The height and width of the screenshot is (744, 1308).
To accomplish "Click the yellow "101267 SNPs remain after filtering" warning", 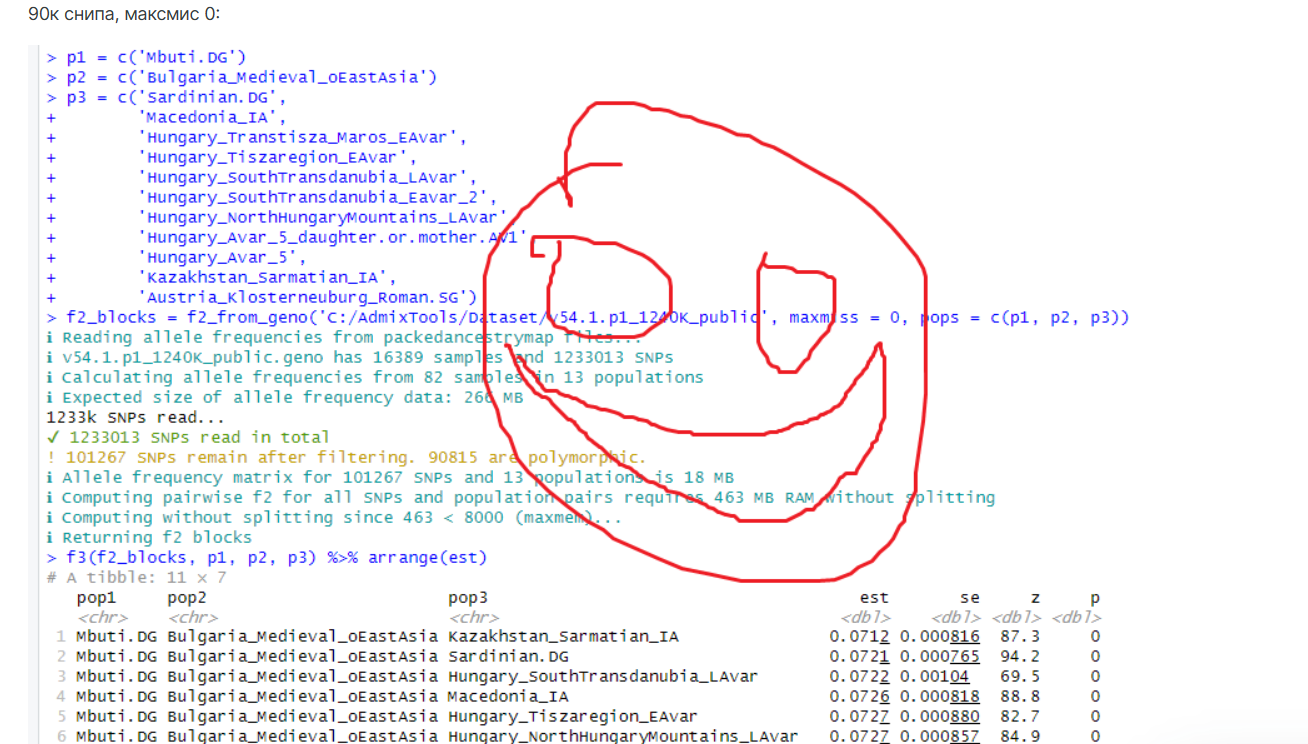I will [x=355, y=457].
